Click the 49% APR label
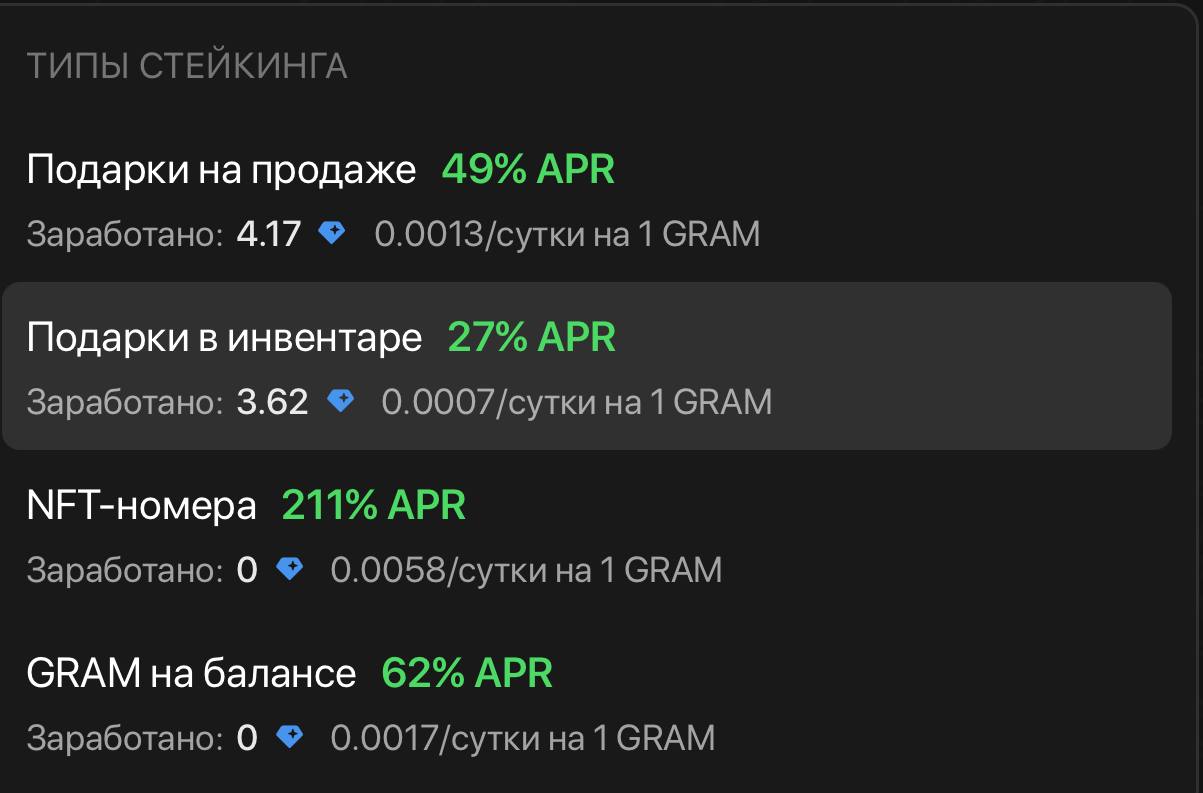Image resolution: width=1203 pixels, height=793 pixels. (x=528, y=169)
